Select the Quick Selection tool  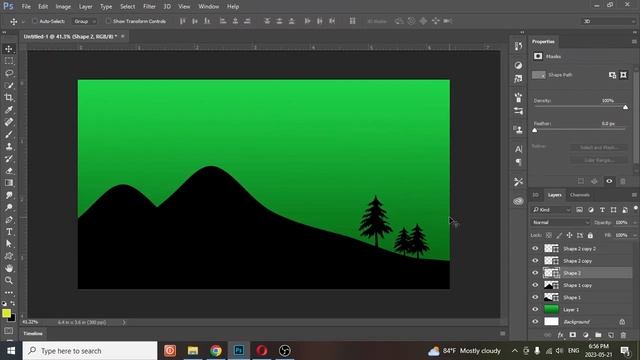pyautogui.click(x=9, y=85)
